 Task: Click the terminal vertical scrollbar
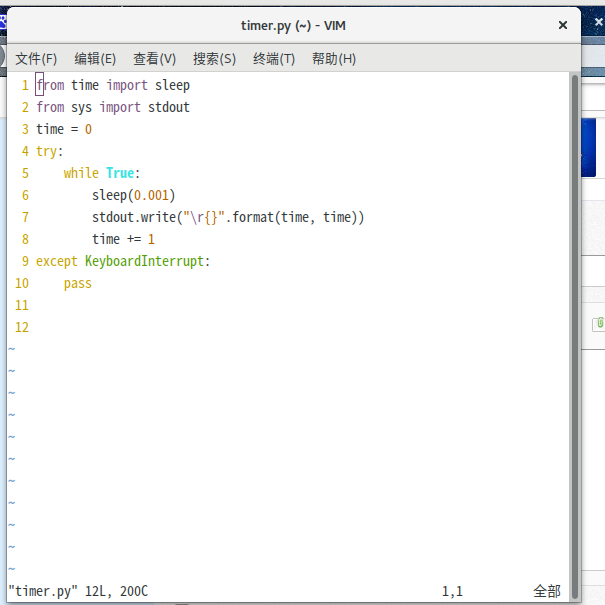pos(575,336)
